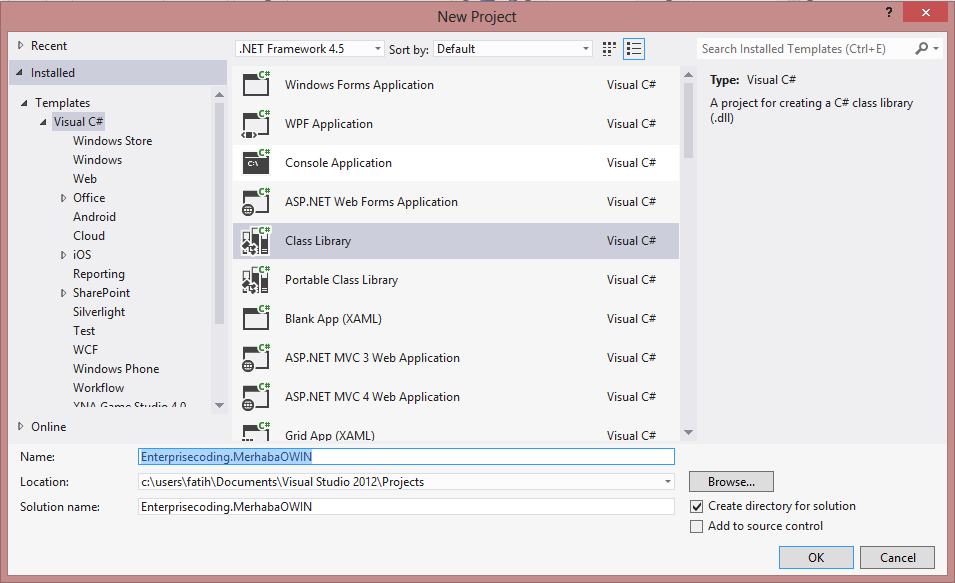The height and width of the screenshot is (583, 955).
Task: Select the Android category
Action: (94, 217)
